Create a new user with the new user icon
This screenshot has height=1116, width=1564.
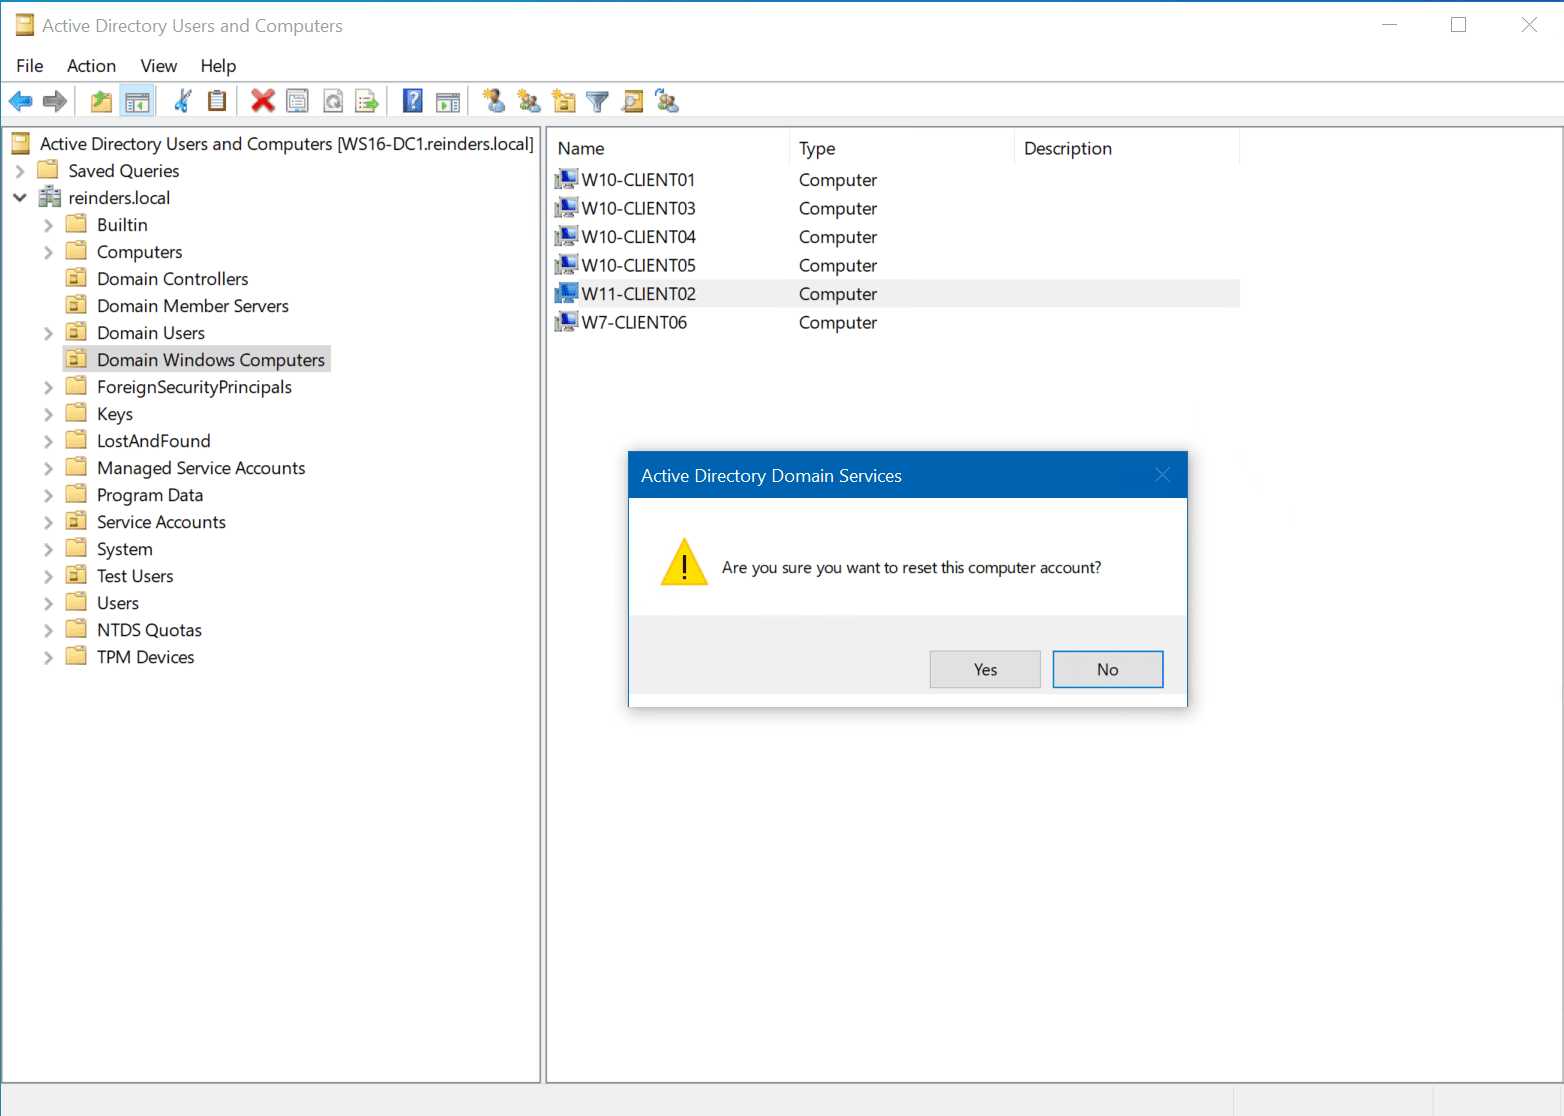pyautogui.click(x=492, y=100)
